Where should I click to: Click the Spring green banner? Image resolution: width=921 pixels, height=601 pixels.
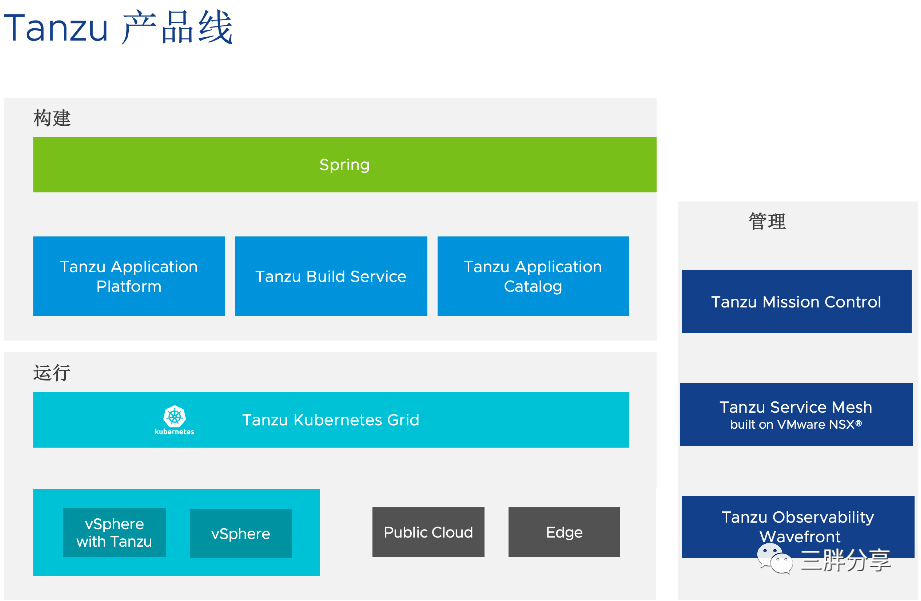[x=344, y=164]
